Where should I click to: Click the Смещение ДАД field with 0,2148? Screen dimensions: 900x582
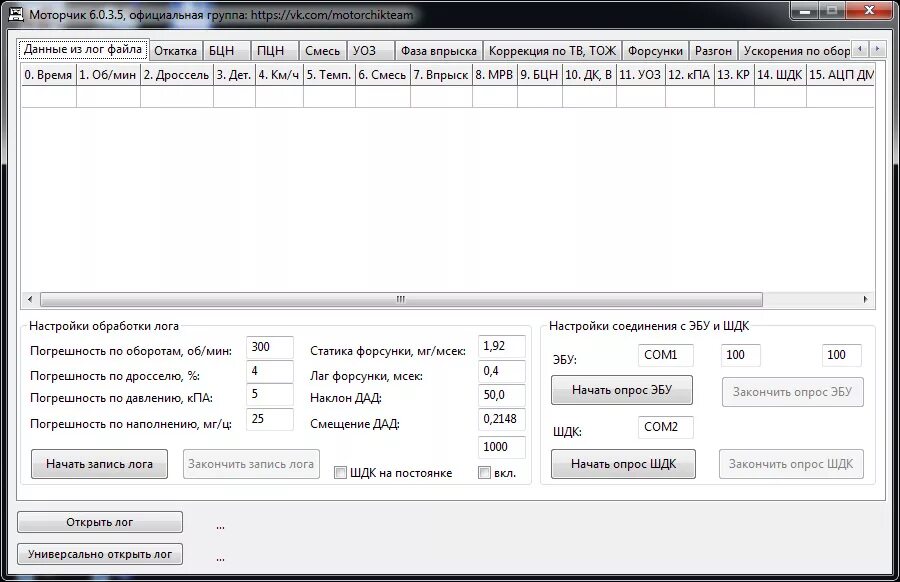click(502, 420)
